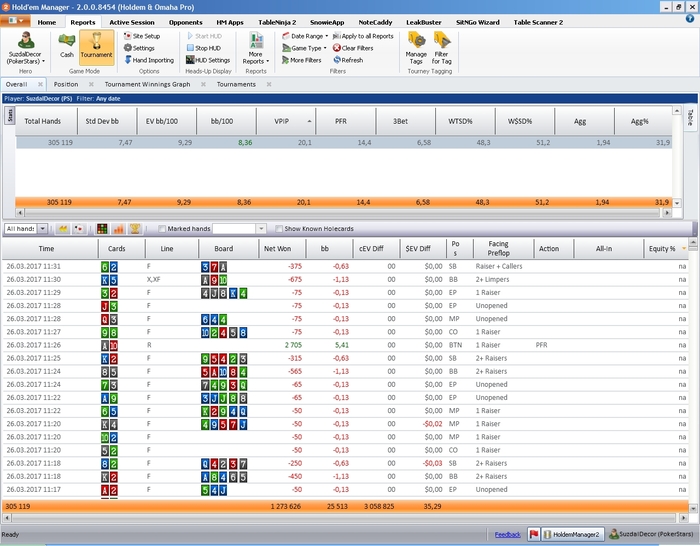Click the Start HUD icon
The height and width of the screenshot is (546, 700).
pyautogui.click(x=190, y=36)
